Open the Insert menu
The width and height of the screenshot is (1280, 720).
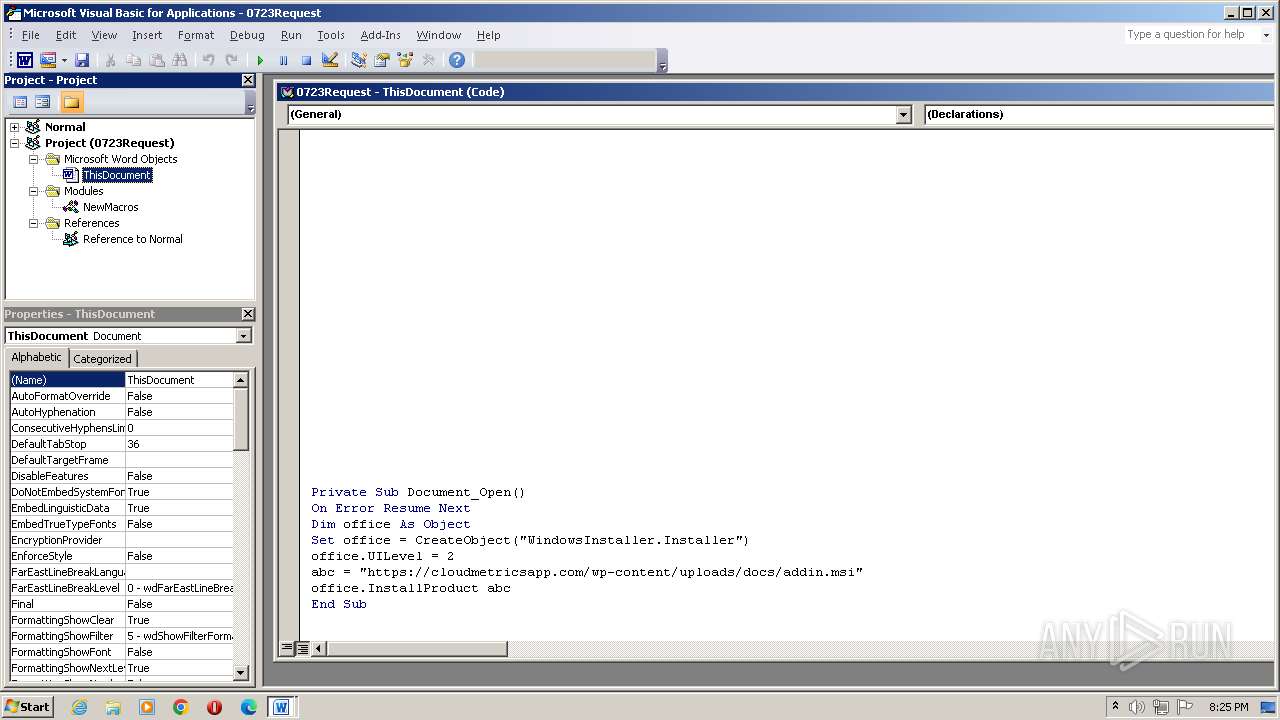pyautogui.click(x=147, y=35)
